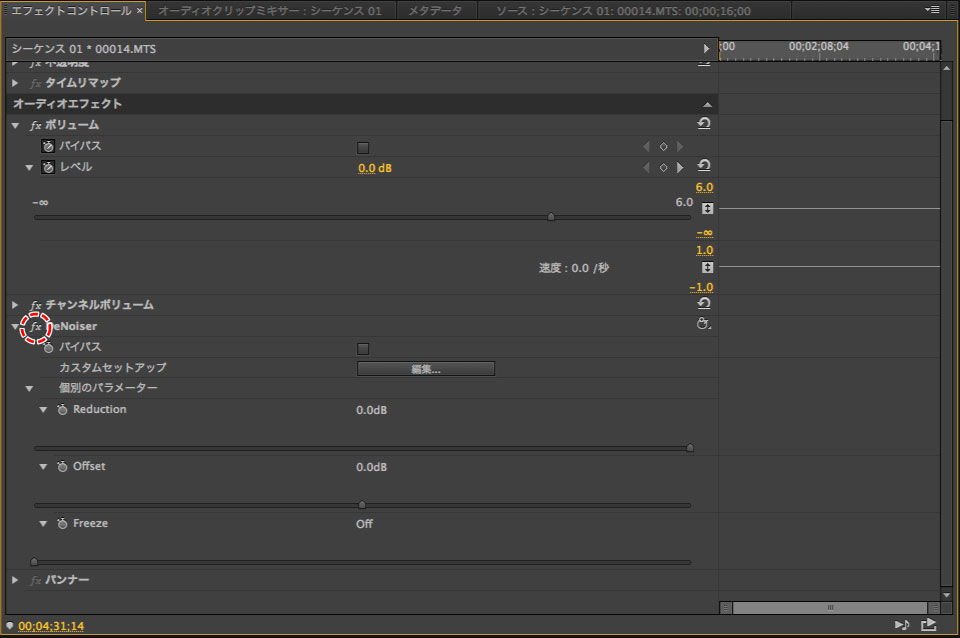Toggle the ボリューム バイパス stopwatch
Screen dimensions: 960x638
pos(47,146)
